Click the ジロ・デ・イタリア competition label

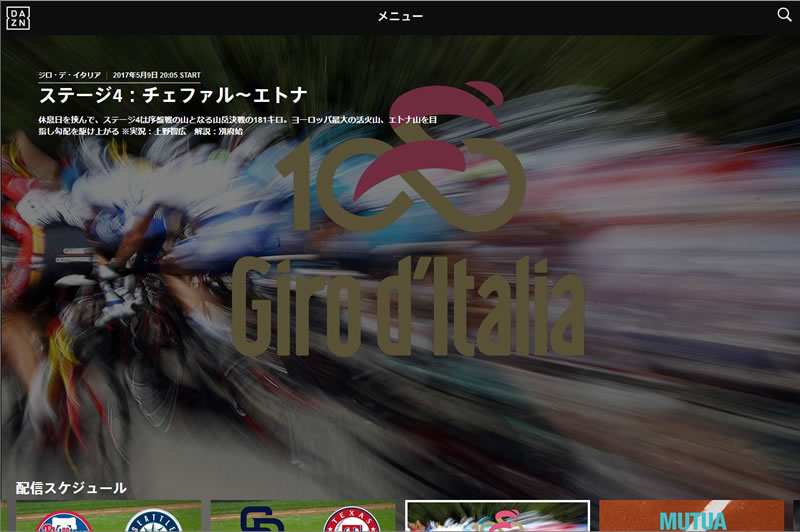click(x=69, y=75)
